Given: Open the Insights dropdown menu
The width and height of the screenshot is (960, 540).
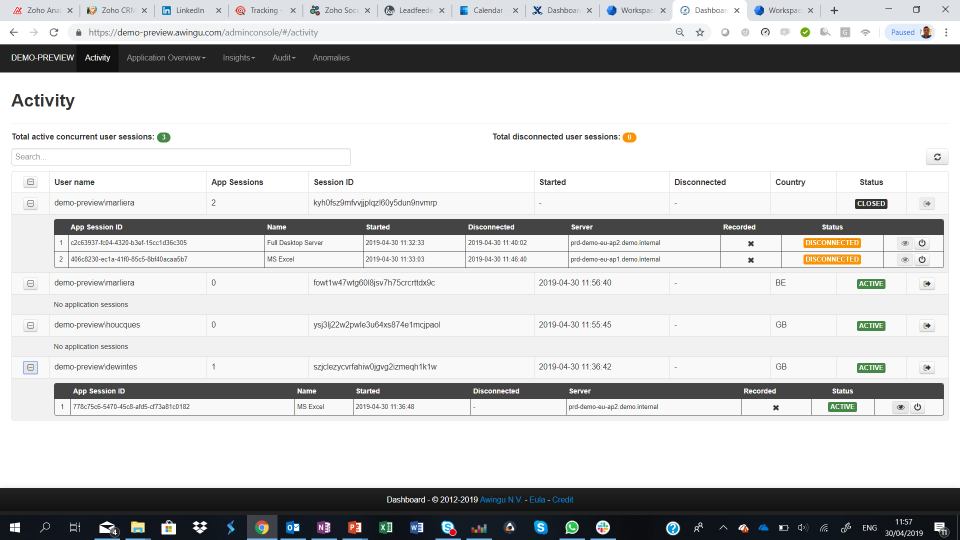Looking at the screenshot, I should click(239, 58).
